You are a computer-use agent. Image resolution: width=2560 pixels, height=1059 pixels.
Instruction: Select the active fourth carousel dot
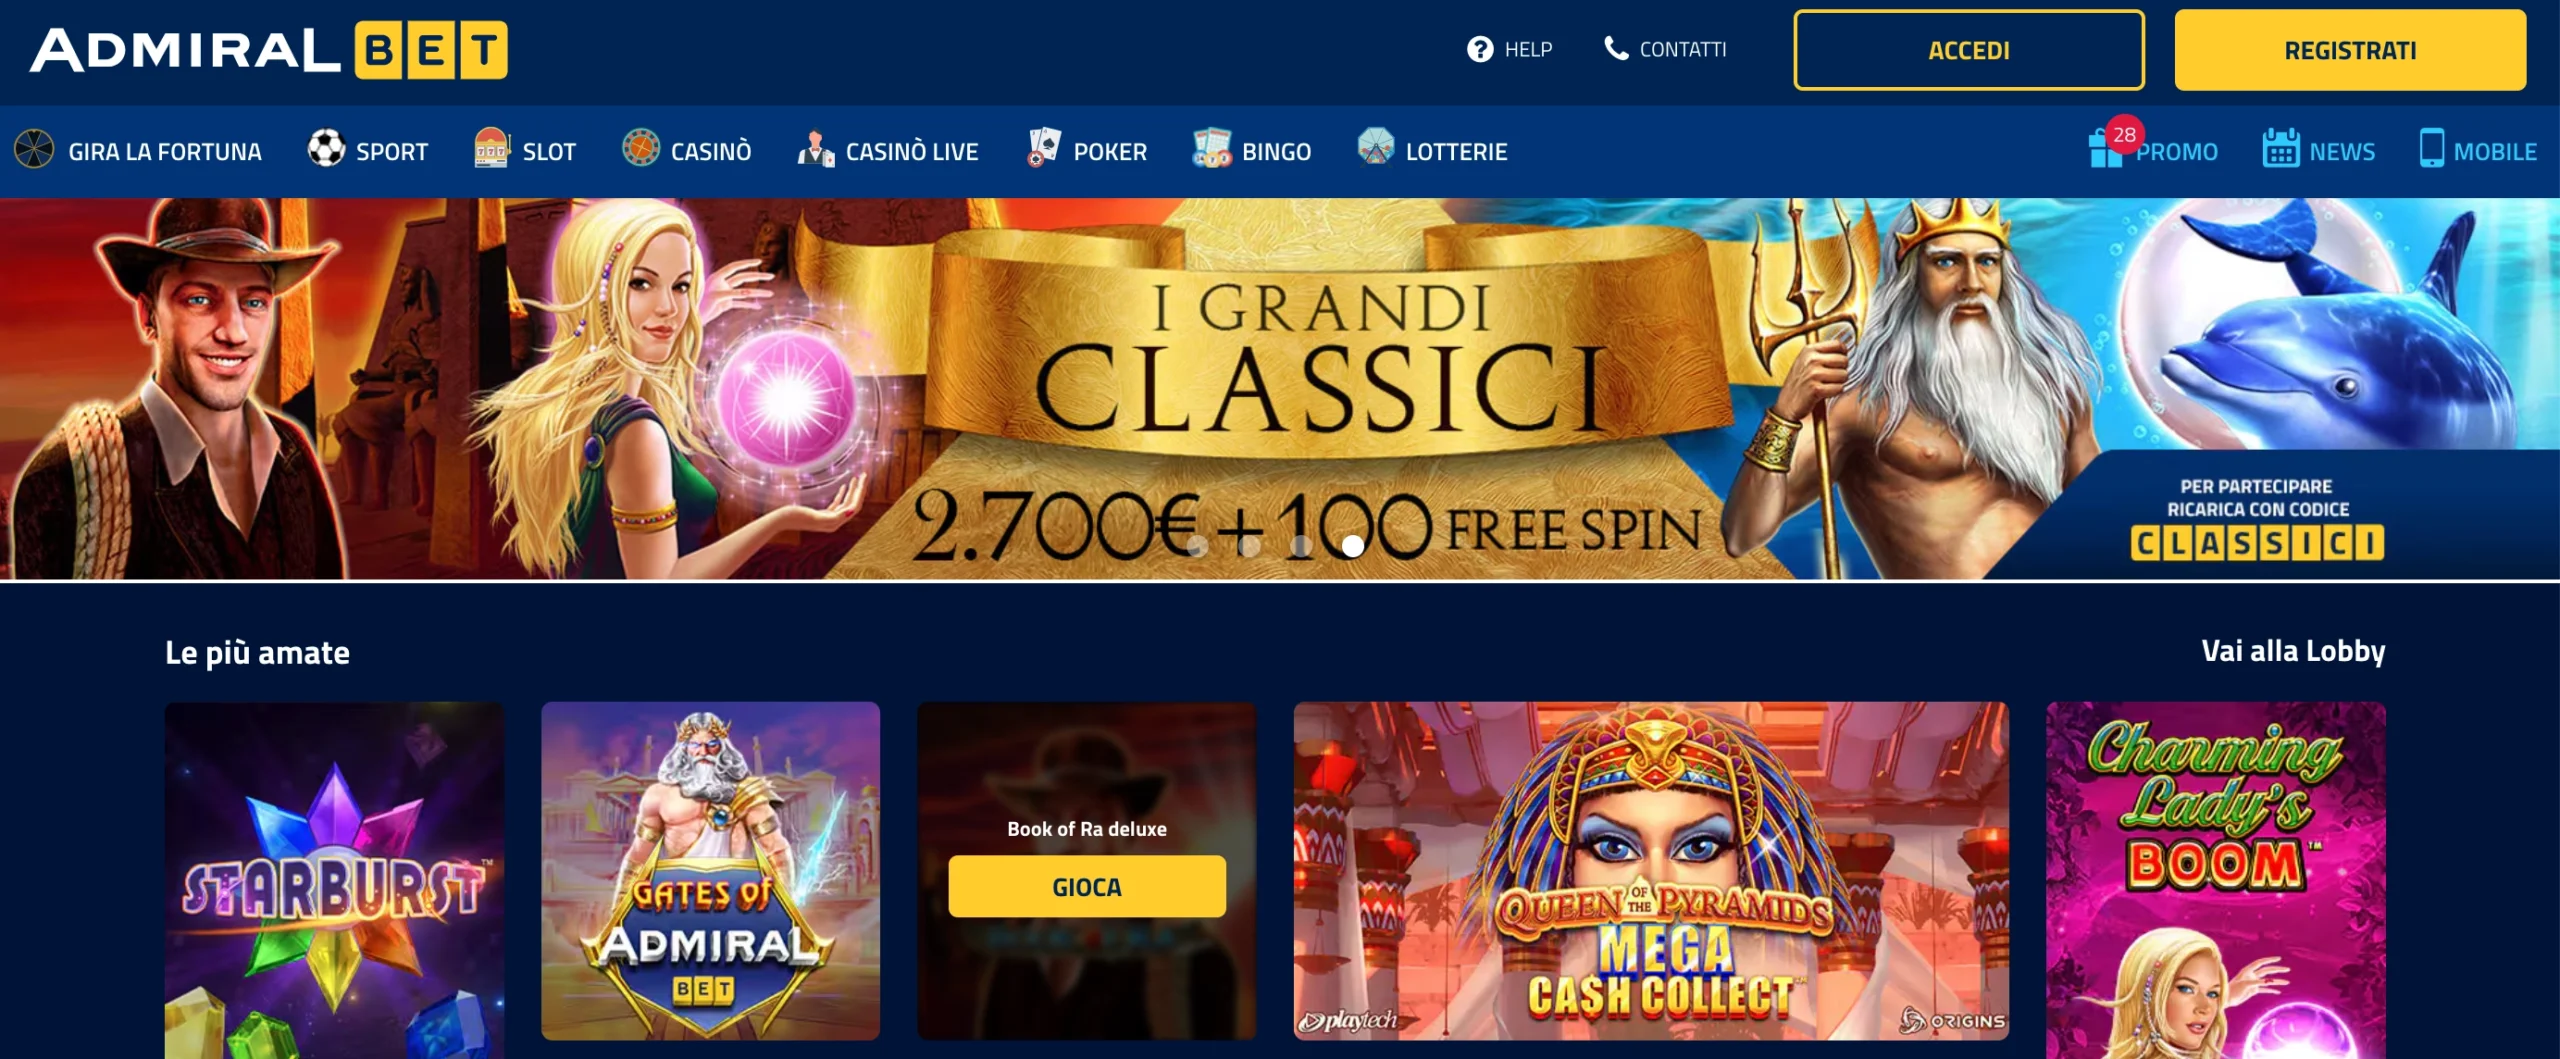coord(1352,546)
